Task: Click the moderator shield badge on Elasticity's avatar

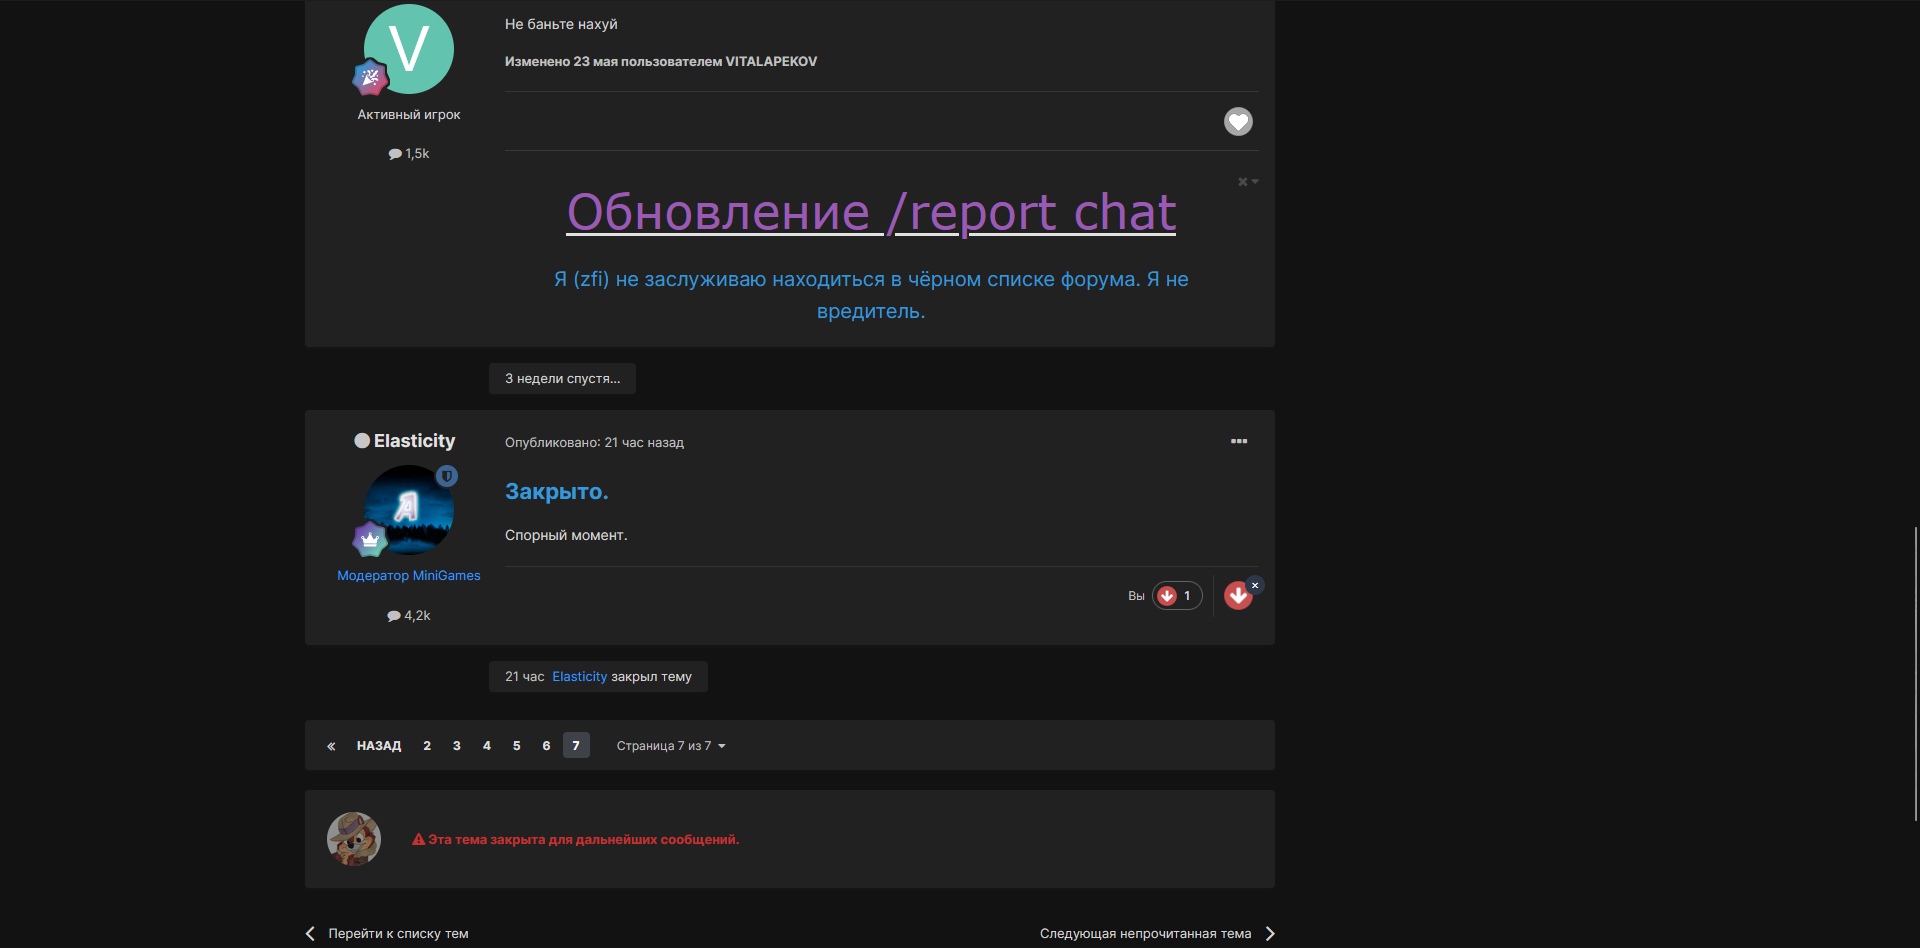Action: click(447, 476)
